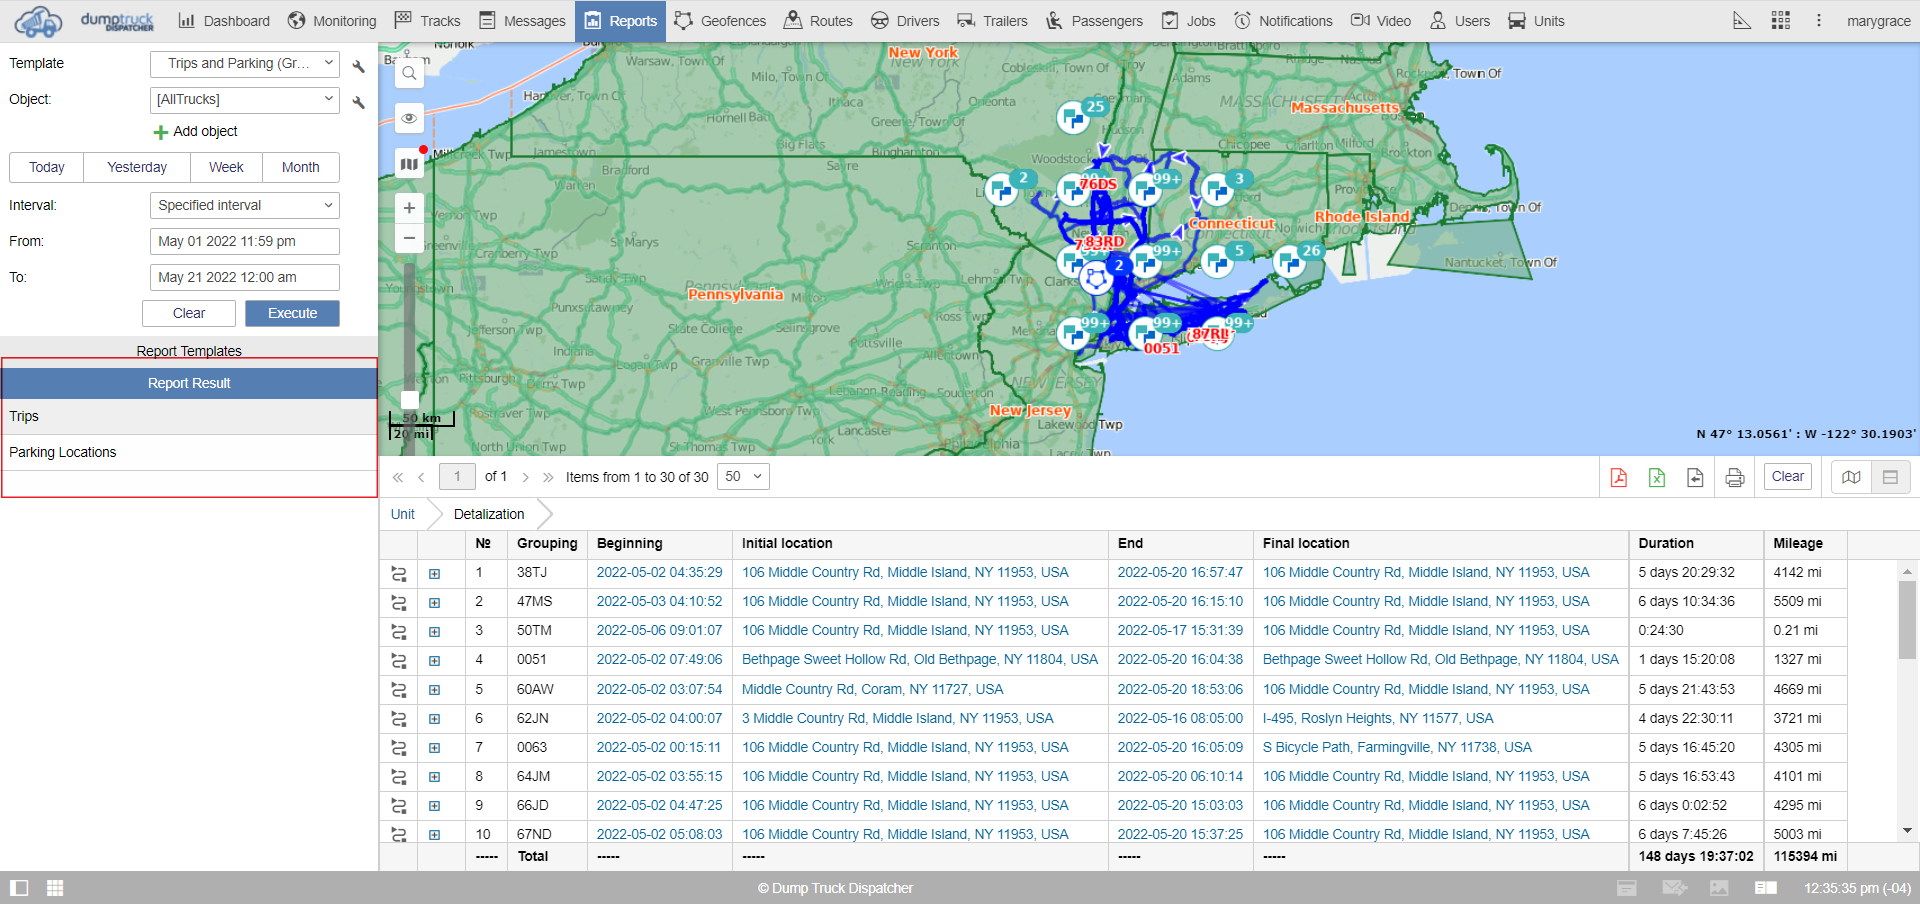Open the Interval dropdown

point(245,206)
